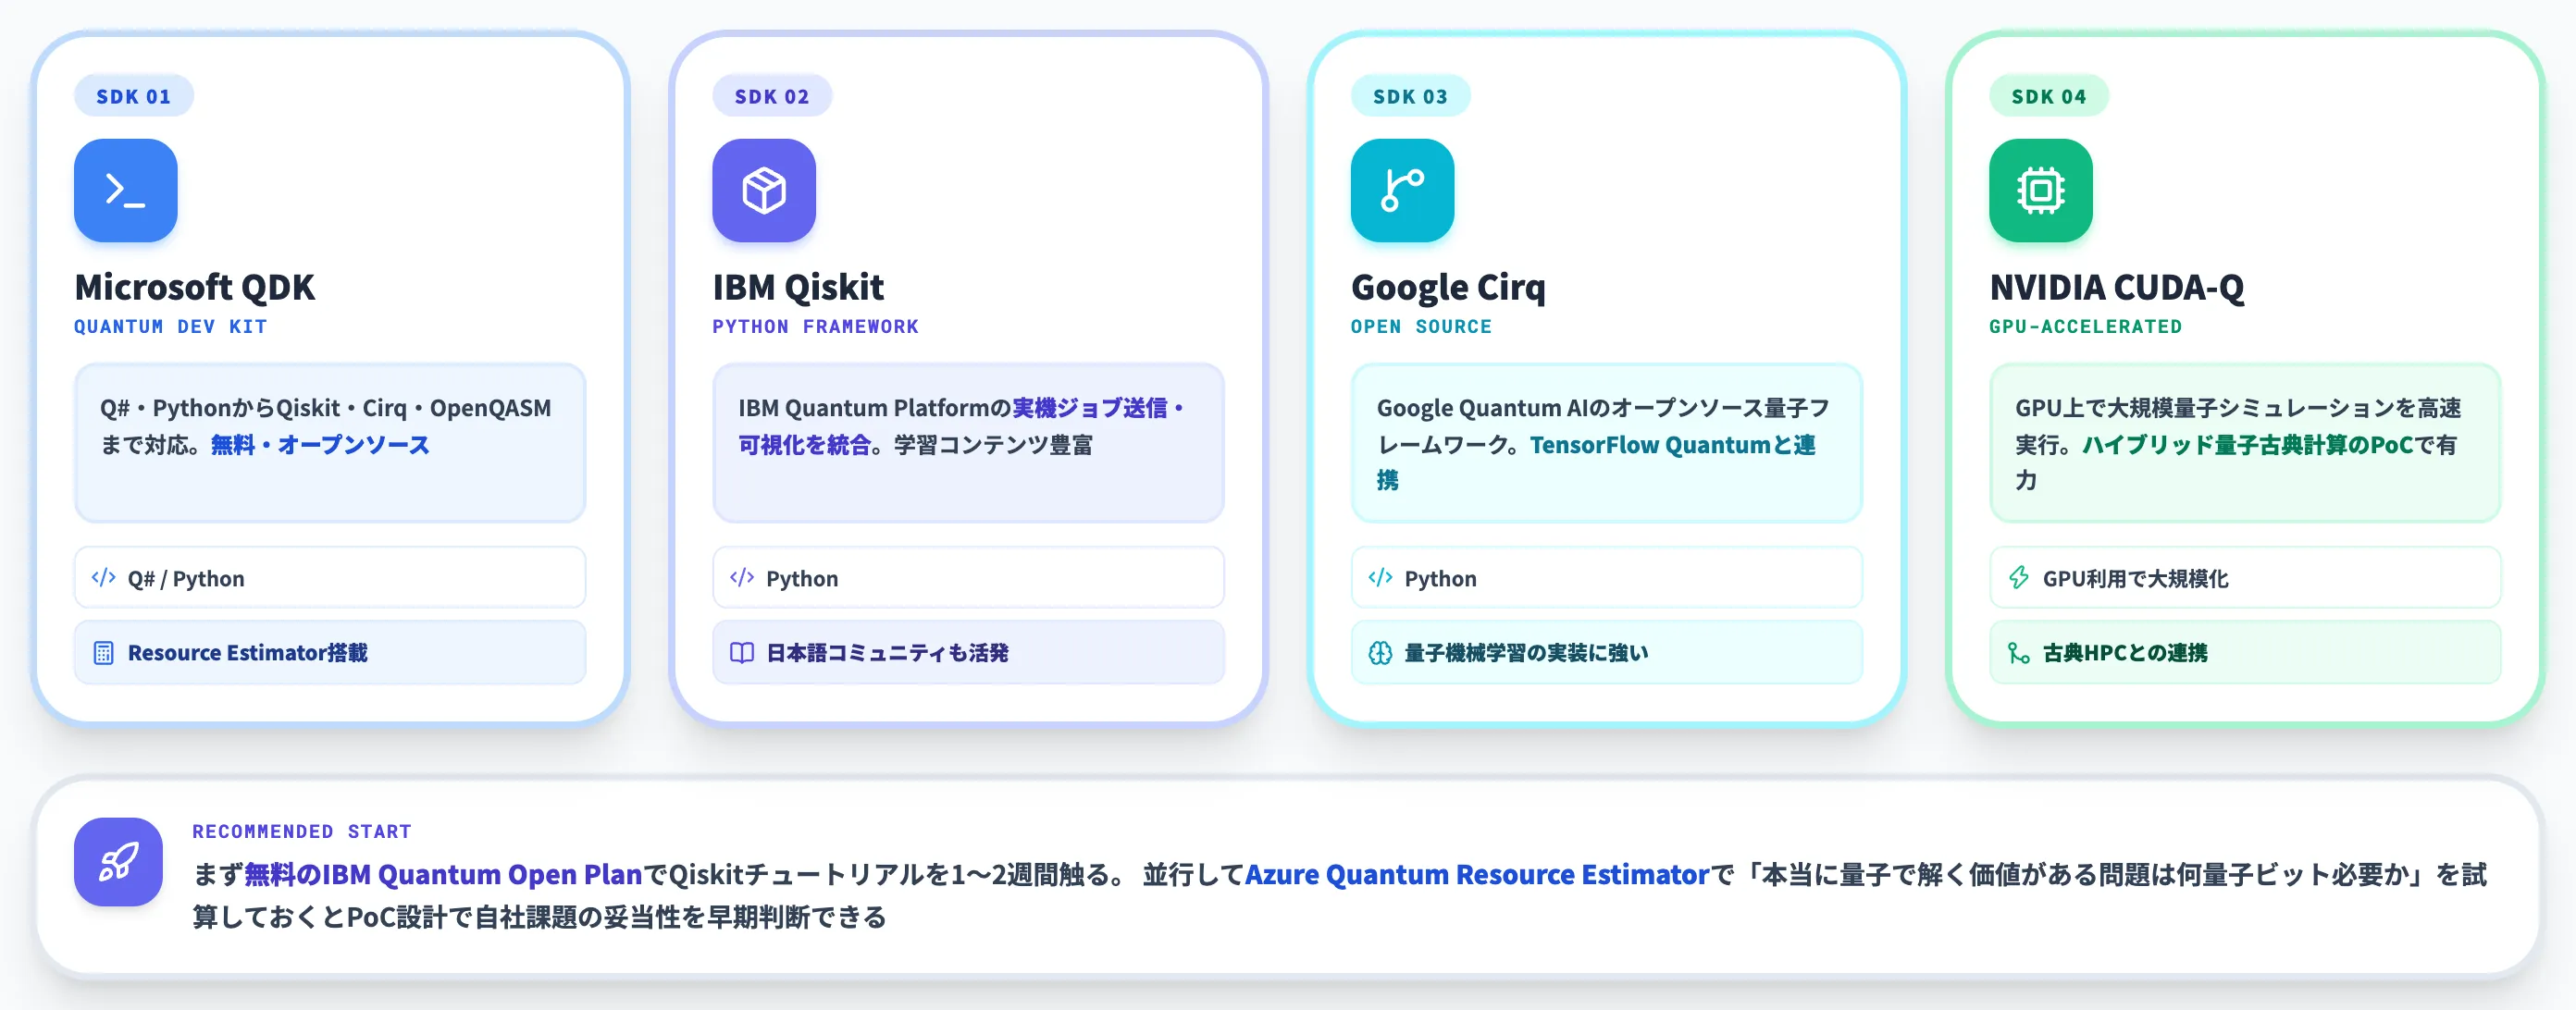
Task: Click the Microsoft QDK terminal prompt icon
Action: (x=126, y=190)
